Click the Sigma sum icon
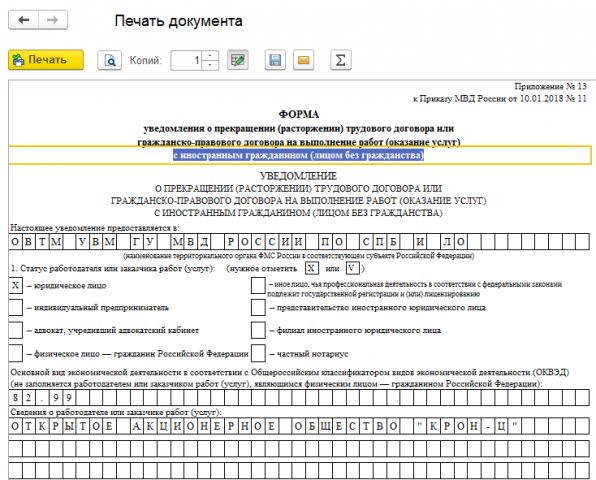596x480 pixels. pos(341,60)
